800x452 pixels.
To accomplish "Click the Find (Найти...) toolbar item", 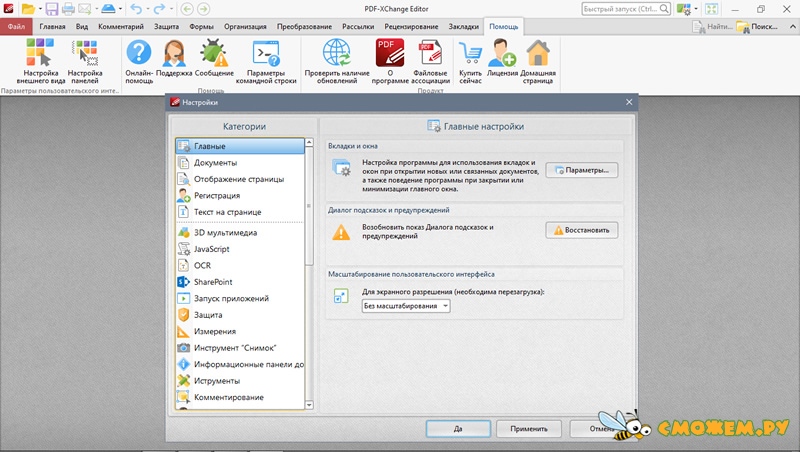I will pos(713,27).
